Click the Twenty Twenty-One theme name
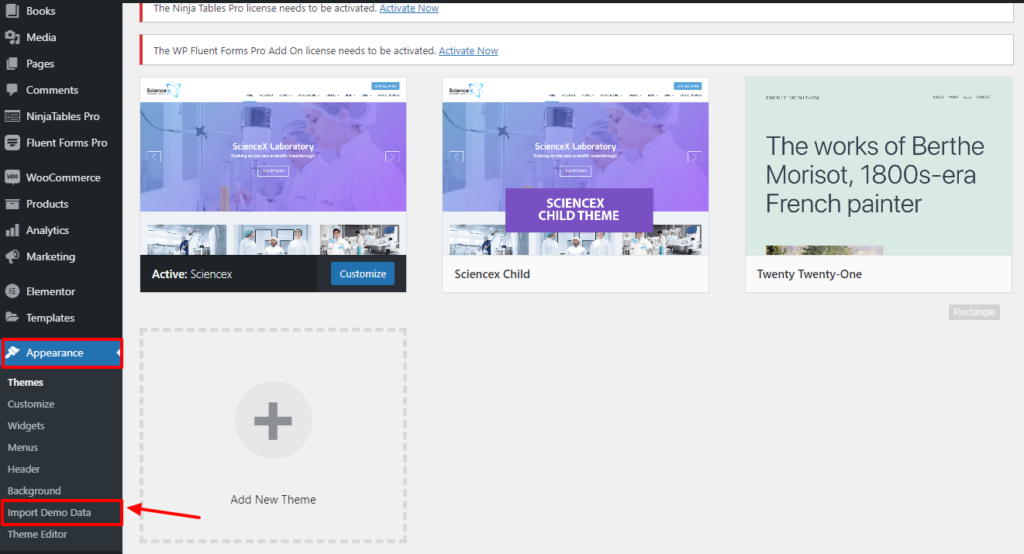 tap(809, 274)
